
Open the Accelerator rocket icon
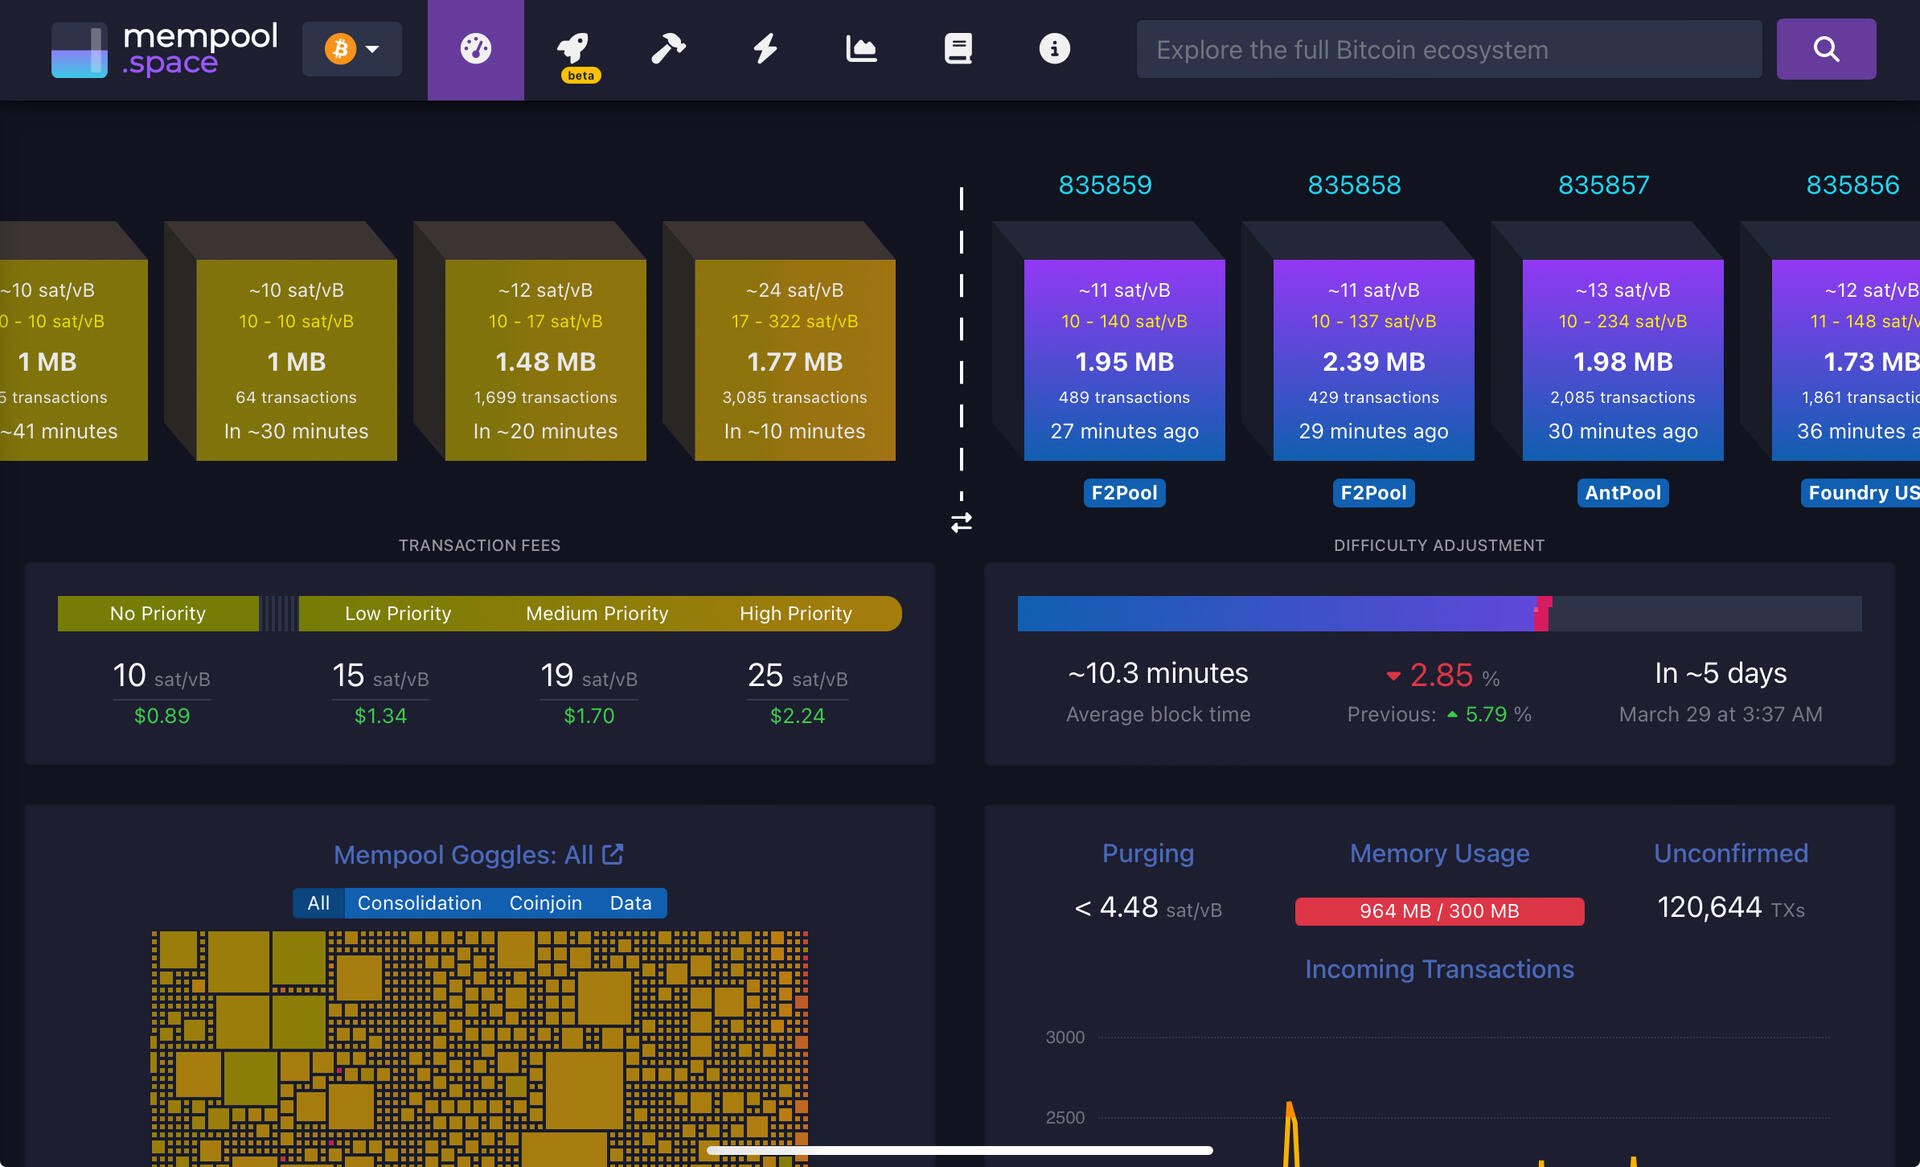pos(573,49)
